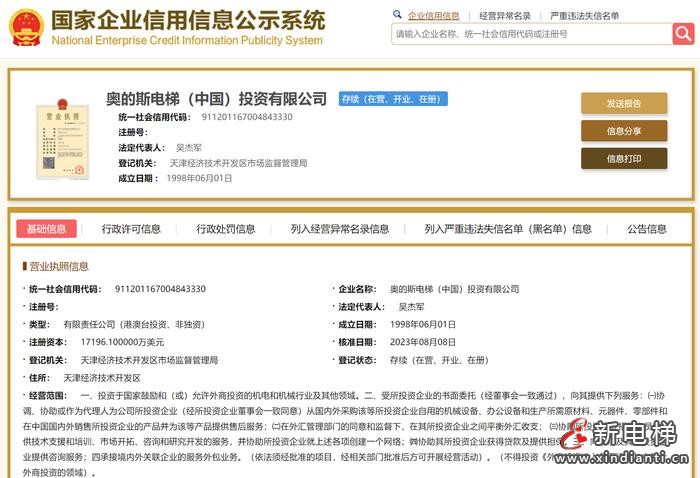The height and width of the screenshot is (478, 700).
Task: Open the business license thumbnail image
Action: [62, 139]
